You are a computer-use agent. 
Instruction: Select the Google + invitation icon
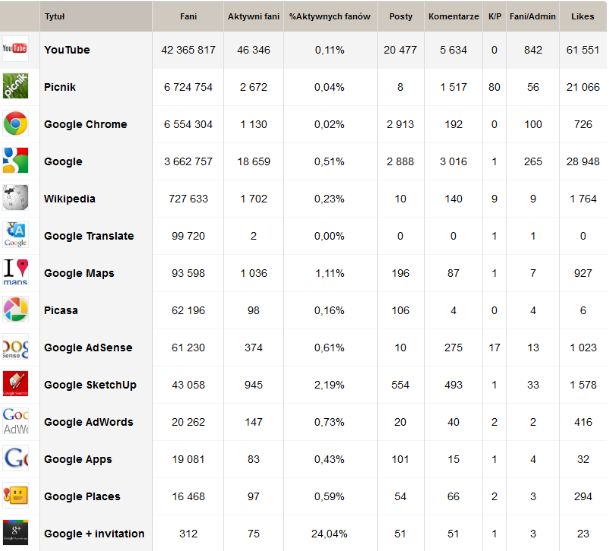point(15,533)
